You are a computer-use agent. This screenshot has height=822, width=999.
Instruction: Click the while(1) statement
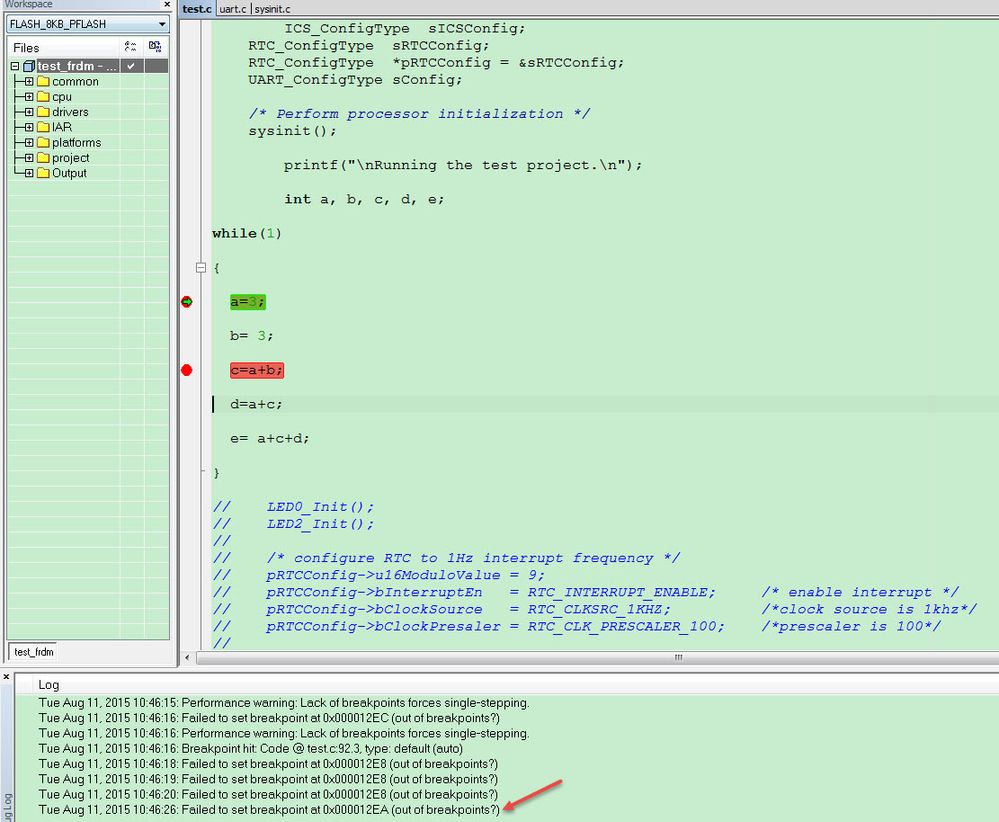click(247, 233)
